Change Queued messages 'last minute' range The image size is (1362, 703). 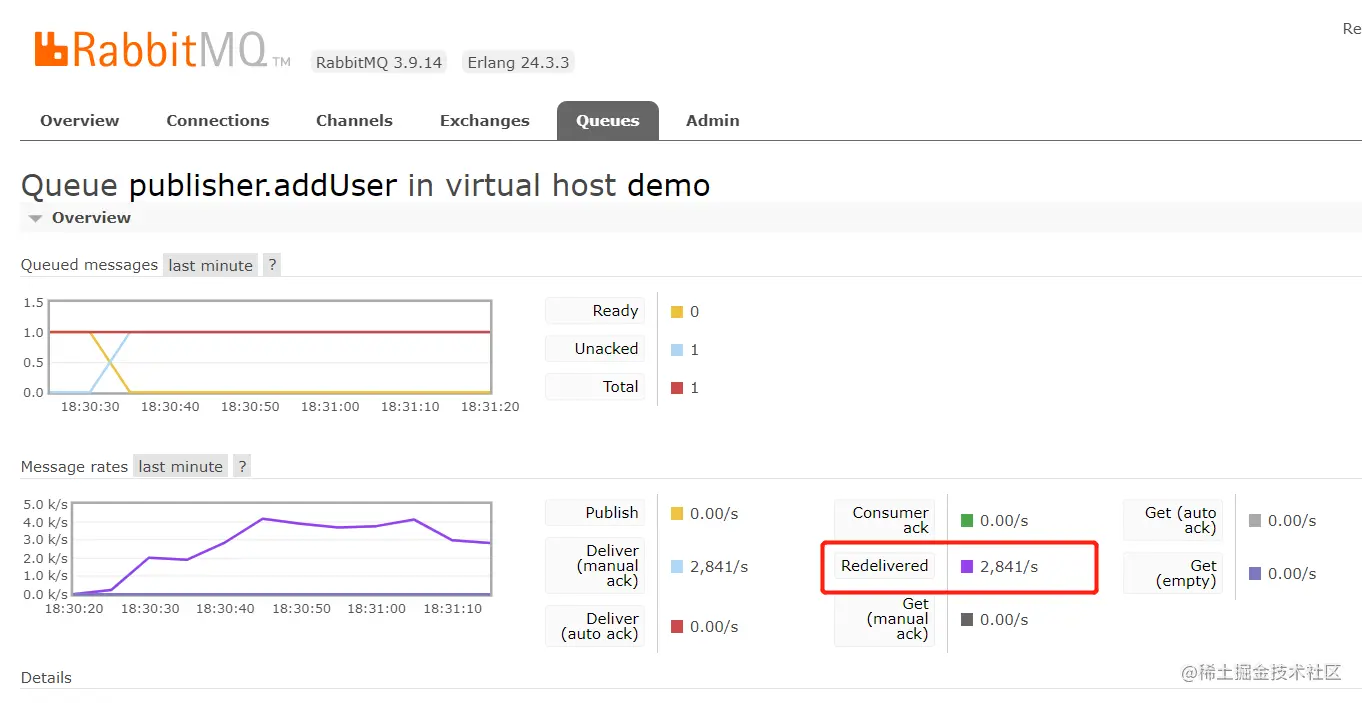pos(210,265)
